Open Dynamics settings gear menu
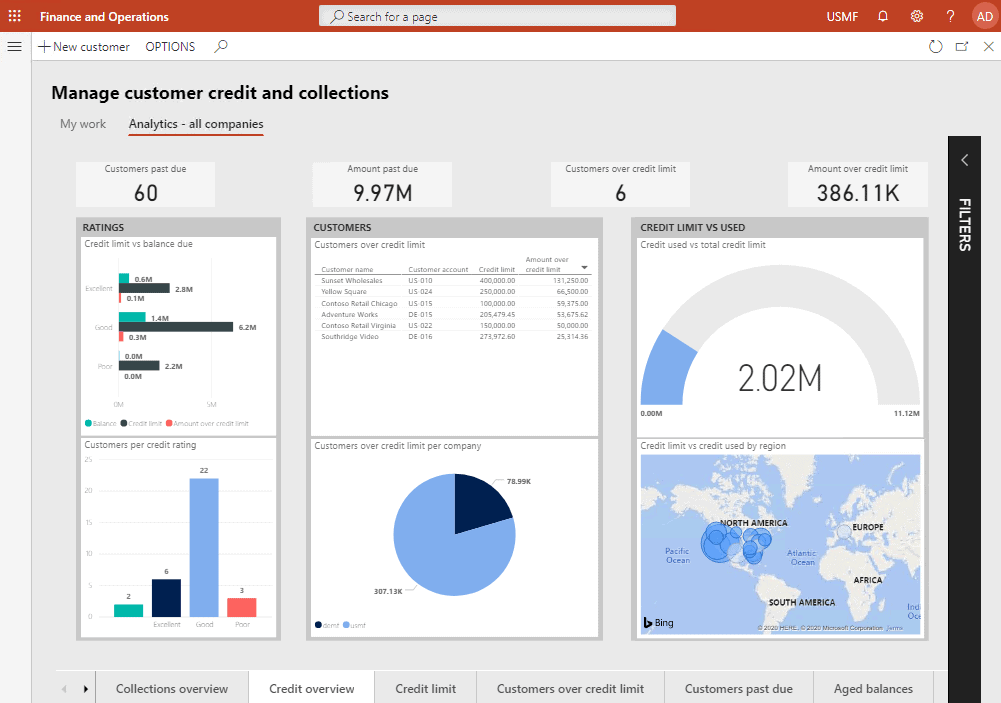 tap(916, 16)
